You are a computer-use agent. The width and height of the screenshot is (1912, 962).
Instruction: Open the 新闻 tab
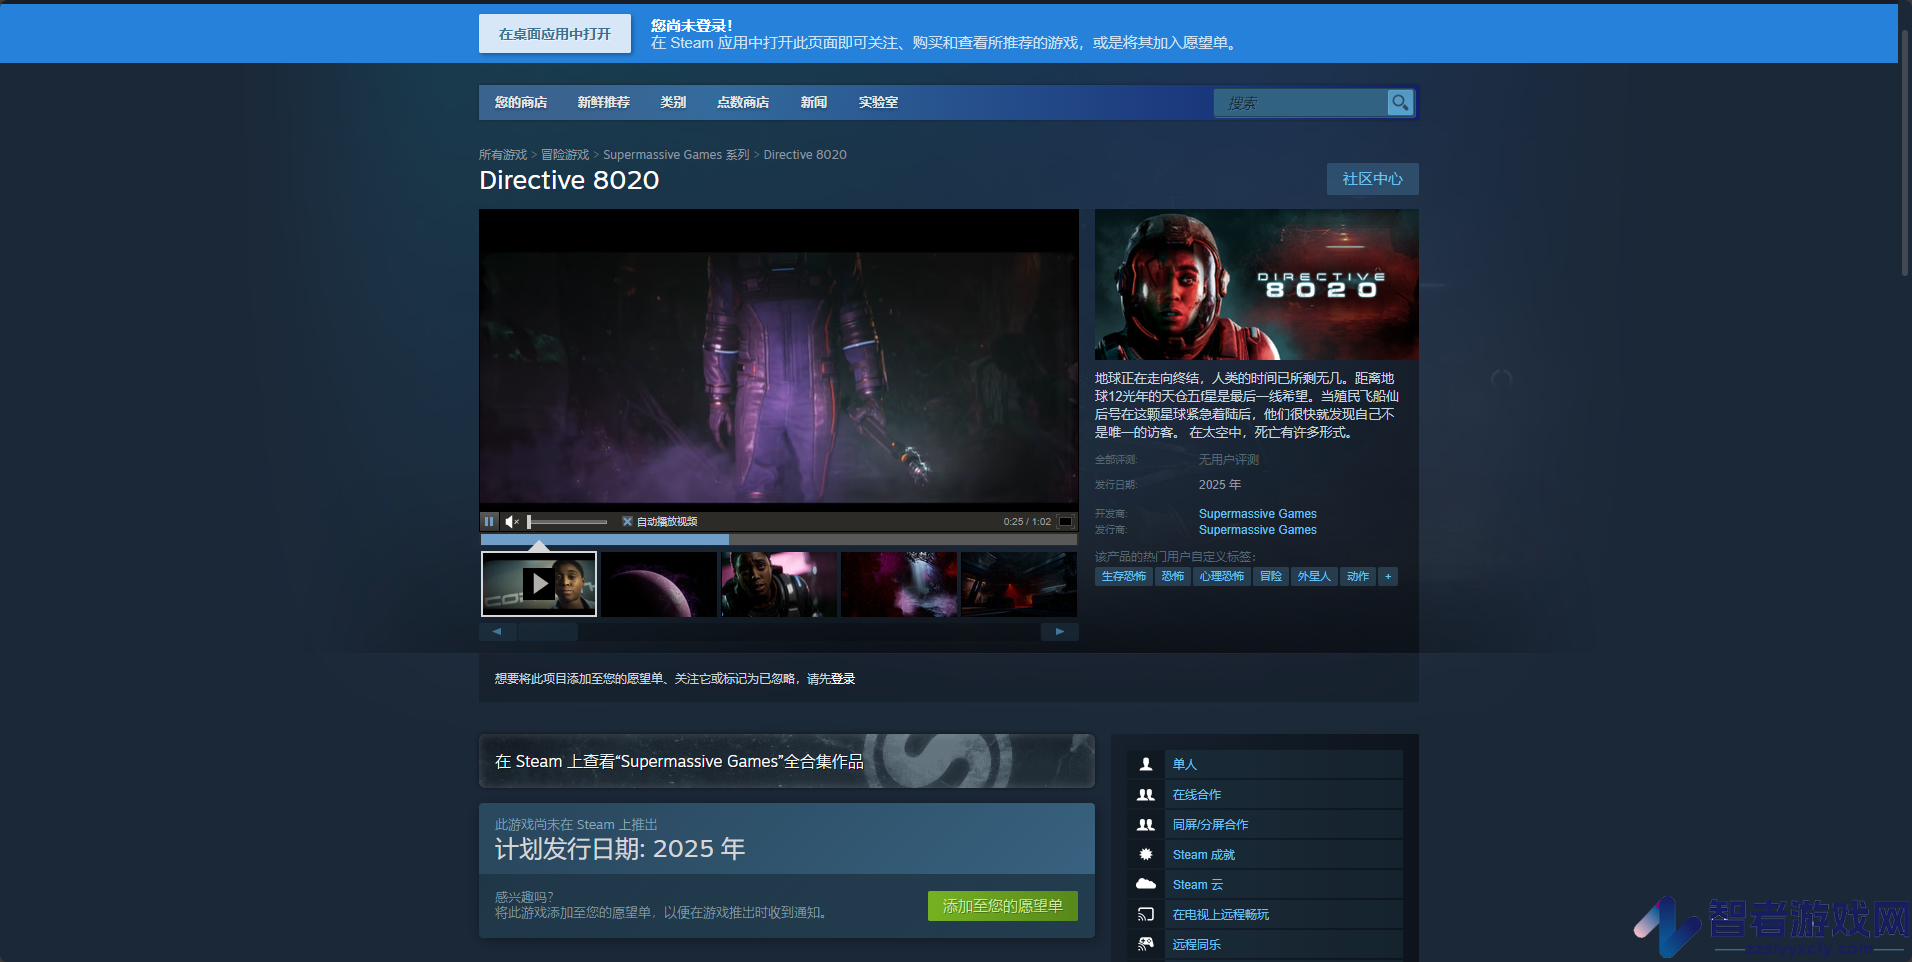tap(814, 102)
